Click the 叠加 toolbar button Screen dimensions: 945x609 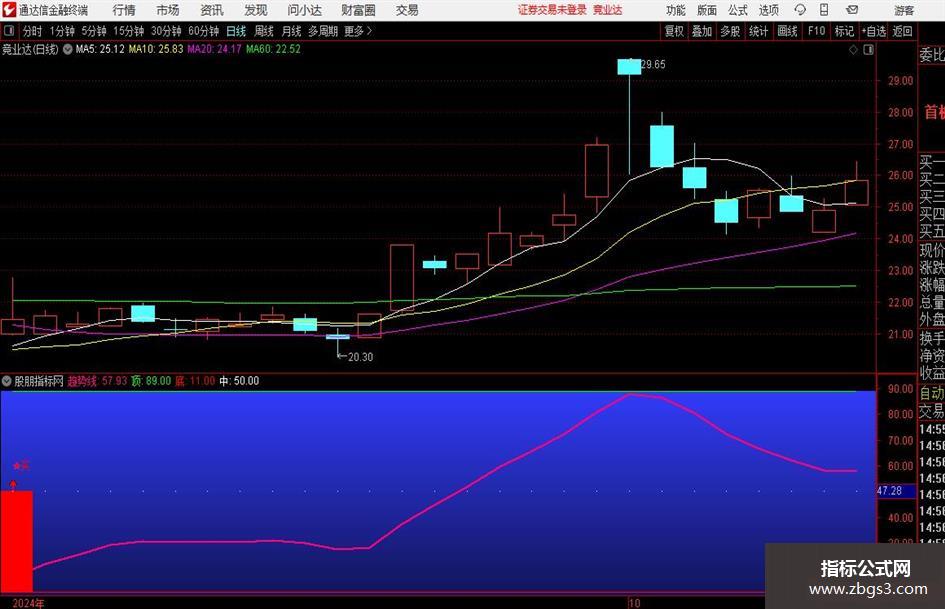click(x=702, y=31)
